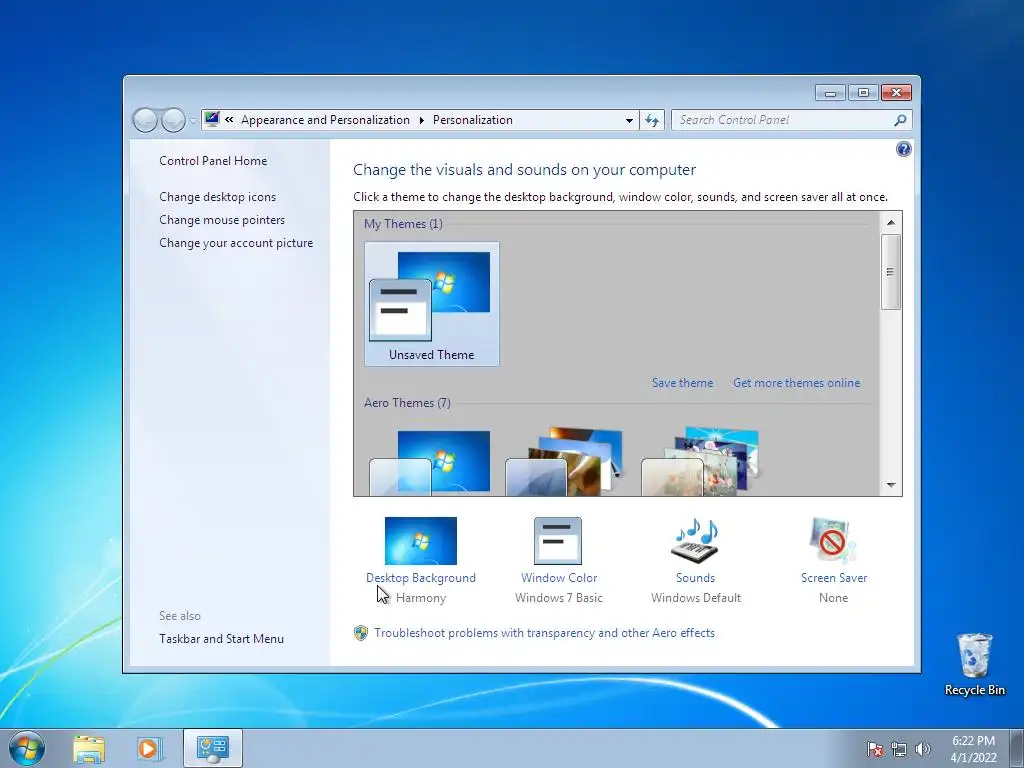
Task: Click the Forward navigation arrow
Action: tap(173, 120)
